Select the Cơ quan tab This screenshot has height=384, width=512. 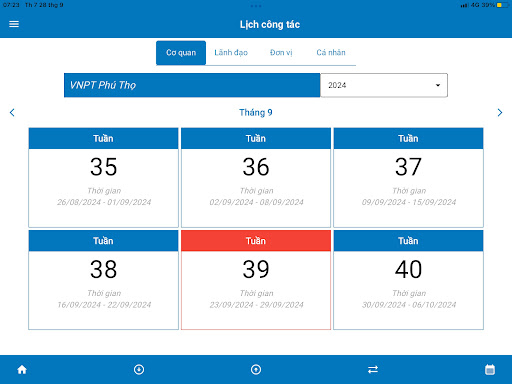tap(181, 53)
